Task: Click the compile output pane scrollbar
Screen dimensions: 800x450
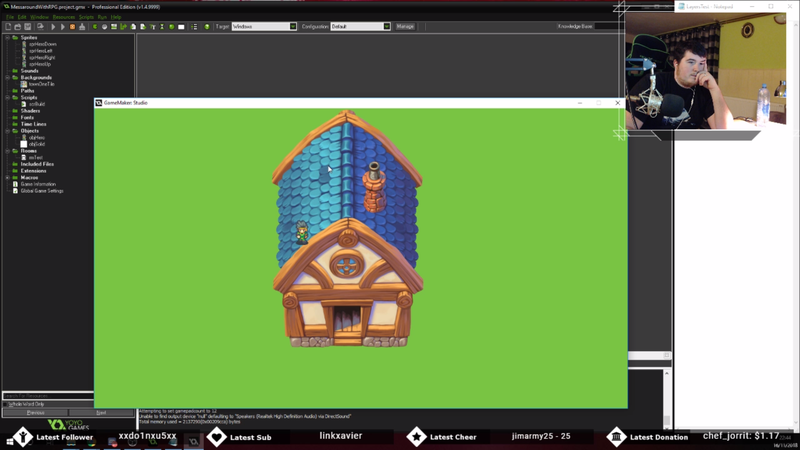Action: click(667, 399)
